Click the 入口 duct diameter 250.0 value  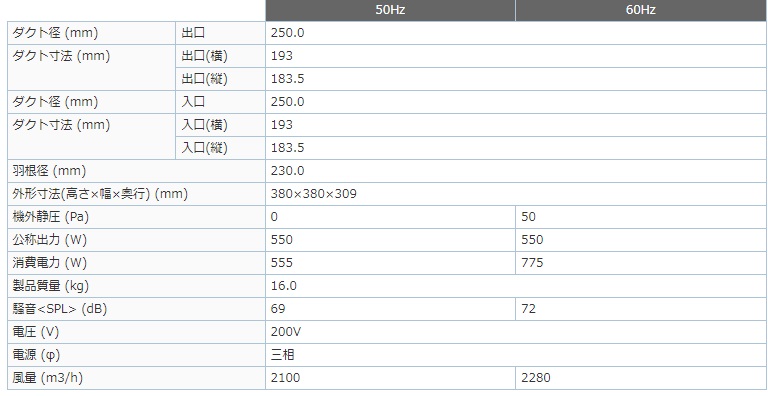pyautogui.click(x=288, y=102)
